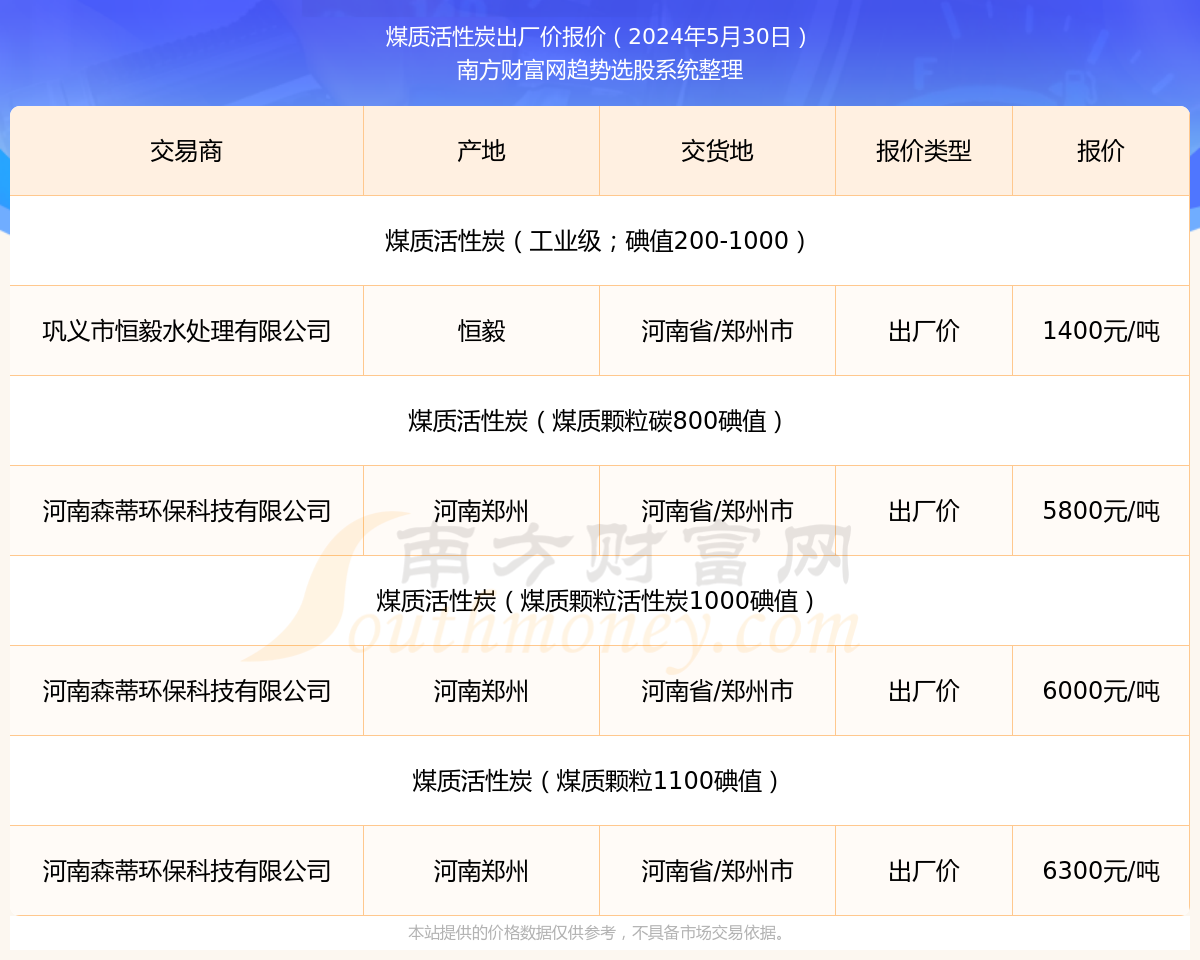Click 河南森蒂环保科技有限公司 in the 6000元/吨 row

pos(187,691)
